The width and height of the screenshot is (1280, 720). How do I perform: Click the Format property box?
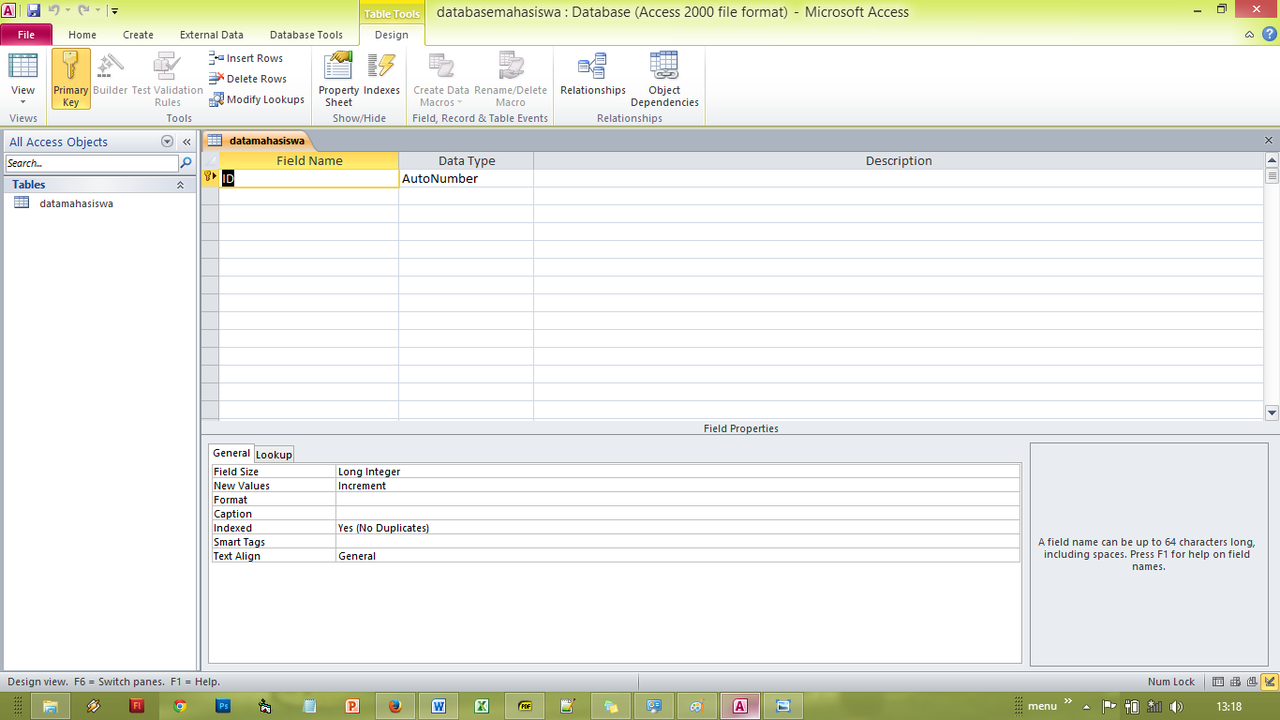678,499
